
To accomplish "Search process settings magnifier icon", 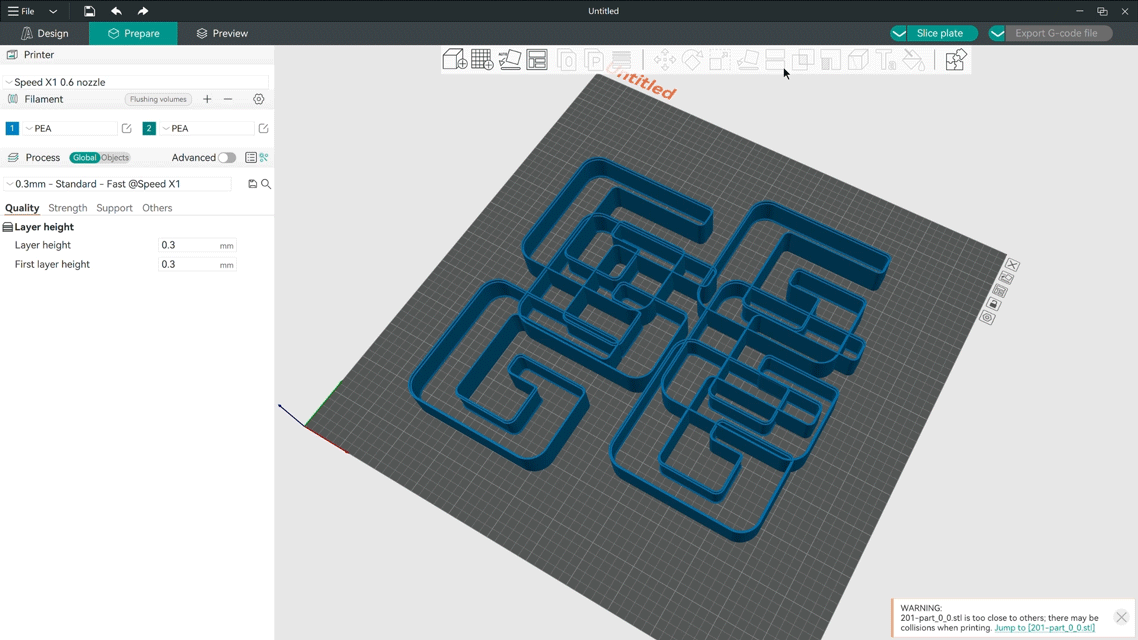I will click(266, 184).
